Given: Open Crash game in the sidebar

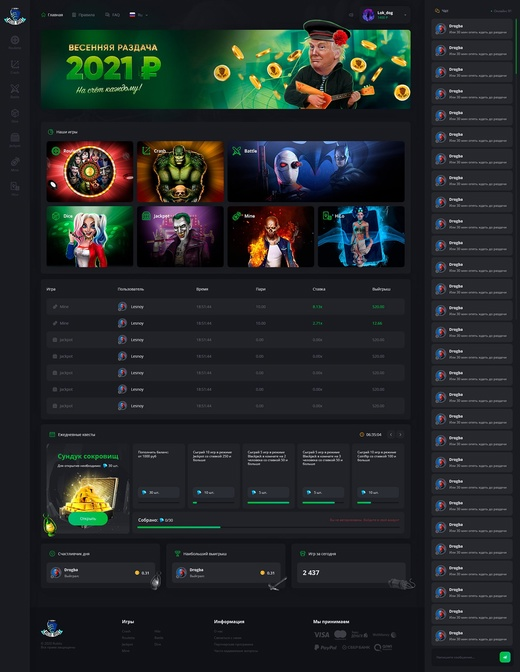Looking at the screenshot, I should click(x=15, y=66).
